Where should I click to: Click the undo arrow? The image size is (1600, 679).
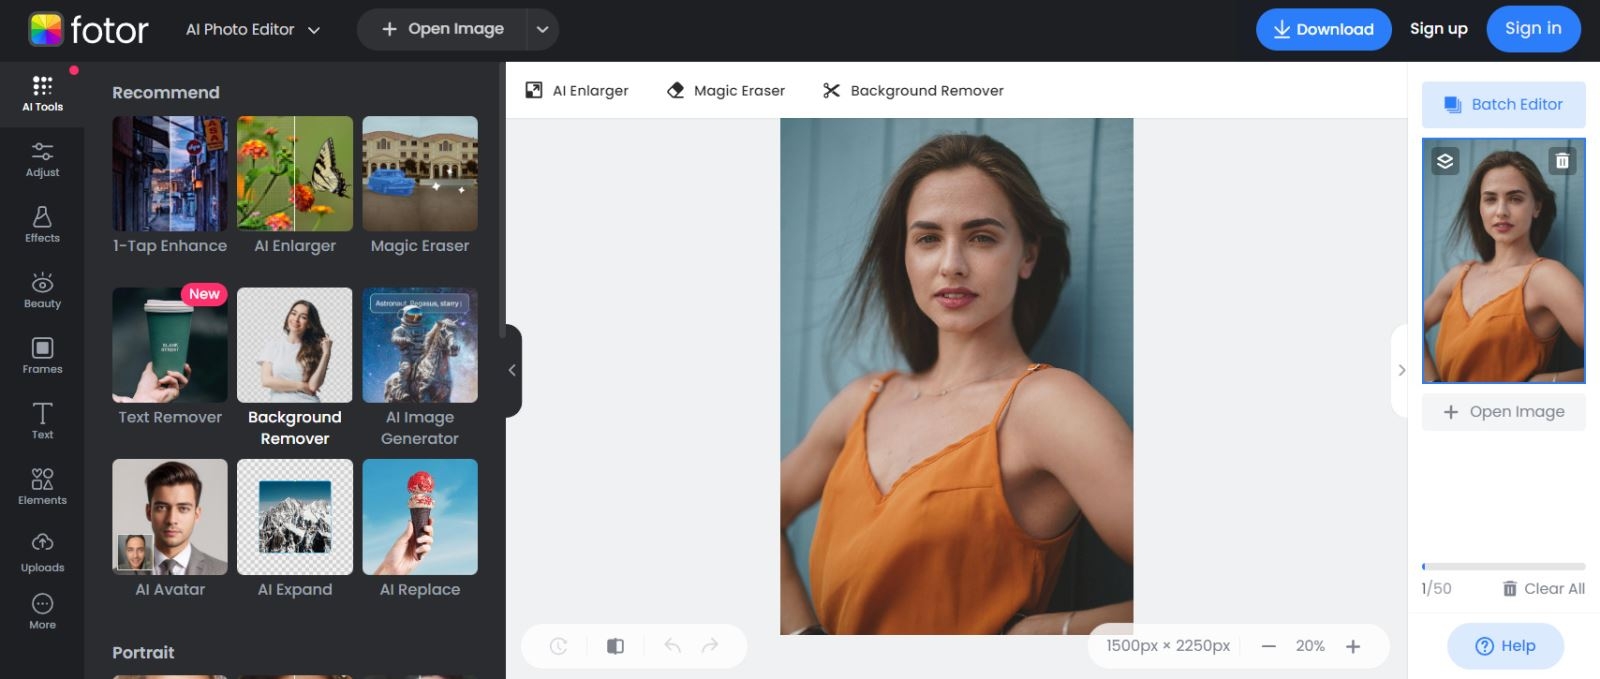(x=672, y=646)
